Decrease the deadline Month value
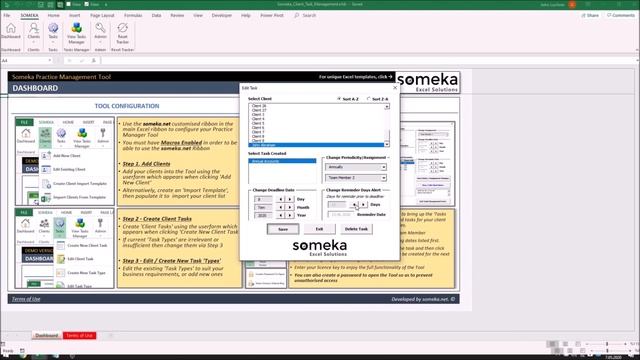 [280, 207]
